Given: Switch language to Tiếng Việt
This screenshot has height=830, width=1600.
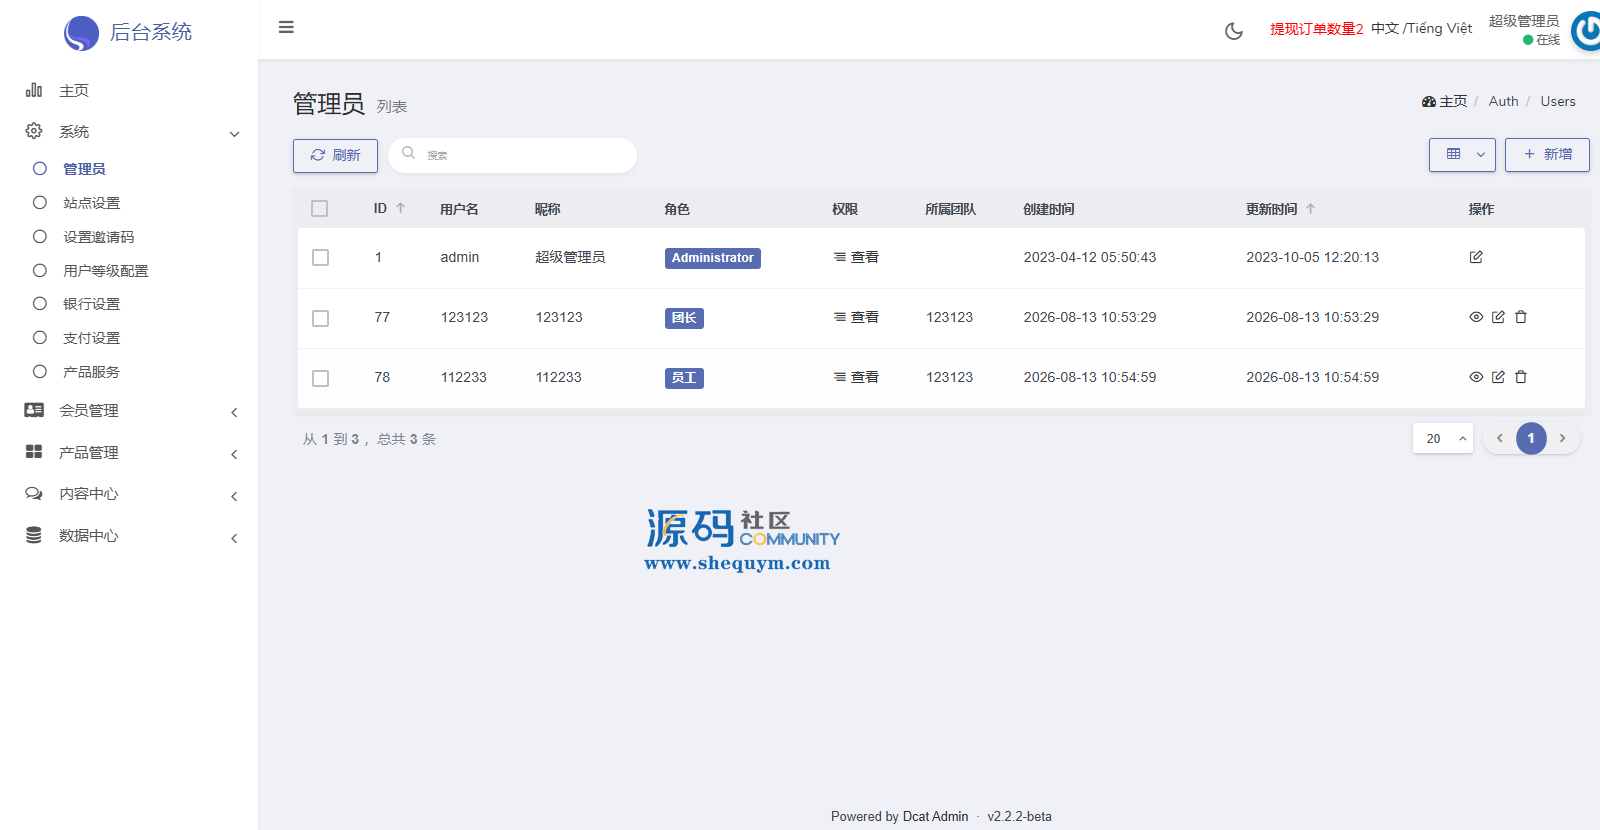Looking at the screenshot, I should [x=1440, y=28].
